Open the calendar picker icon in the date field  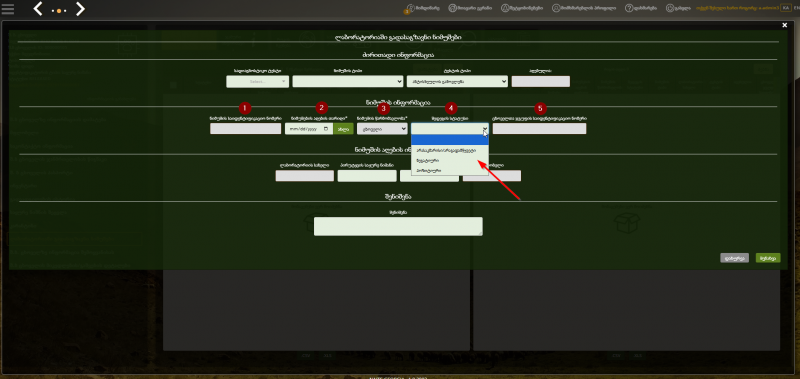coord(327,129)
